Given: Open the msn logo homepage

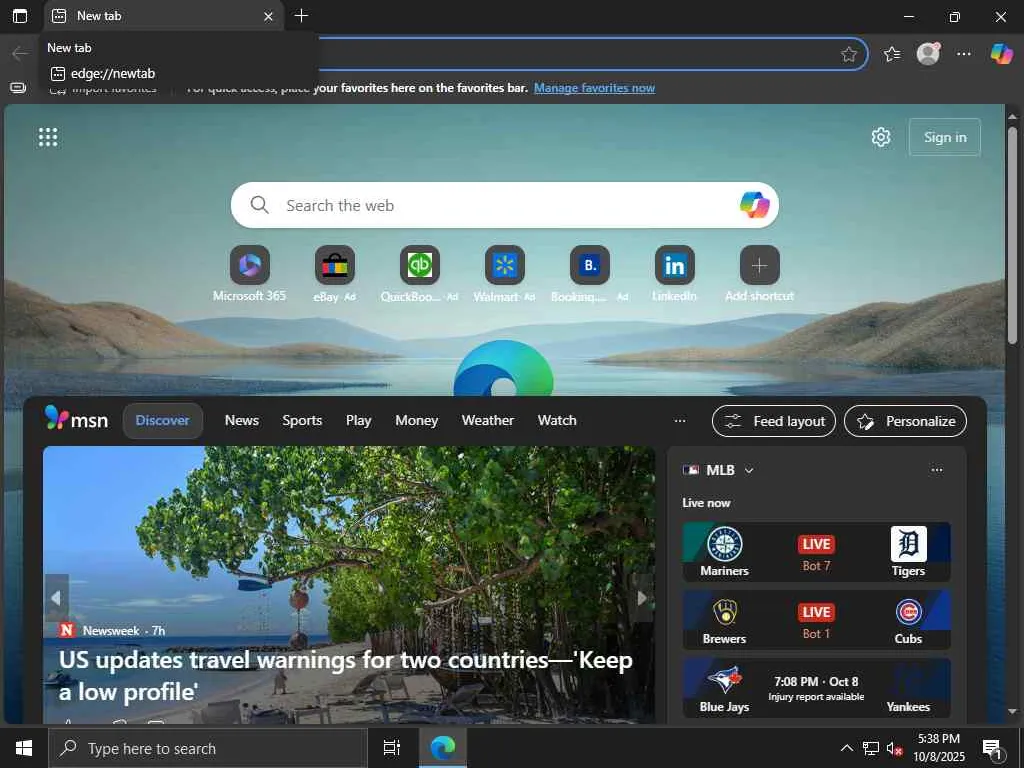Looking at the screenshot, I should tap(76, 419).
